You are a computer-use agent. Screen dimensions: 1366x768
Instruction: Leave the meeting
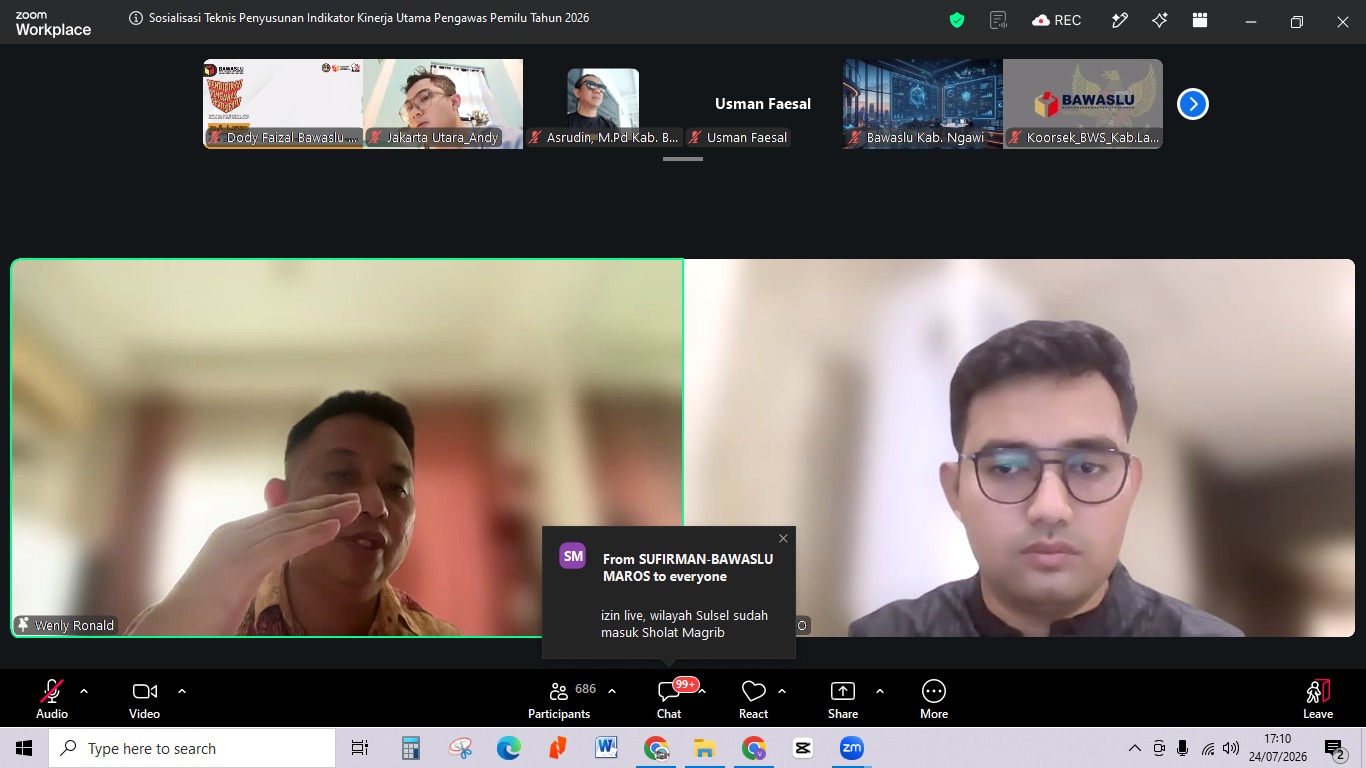(x=1318, y=699)
